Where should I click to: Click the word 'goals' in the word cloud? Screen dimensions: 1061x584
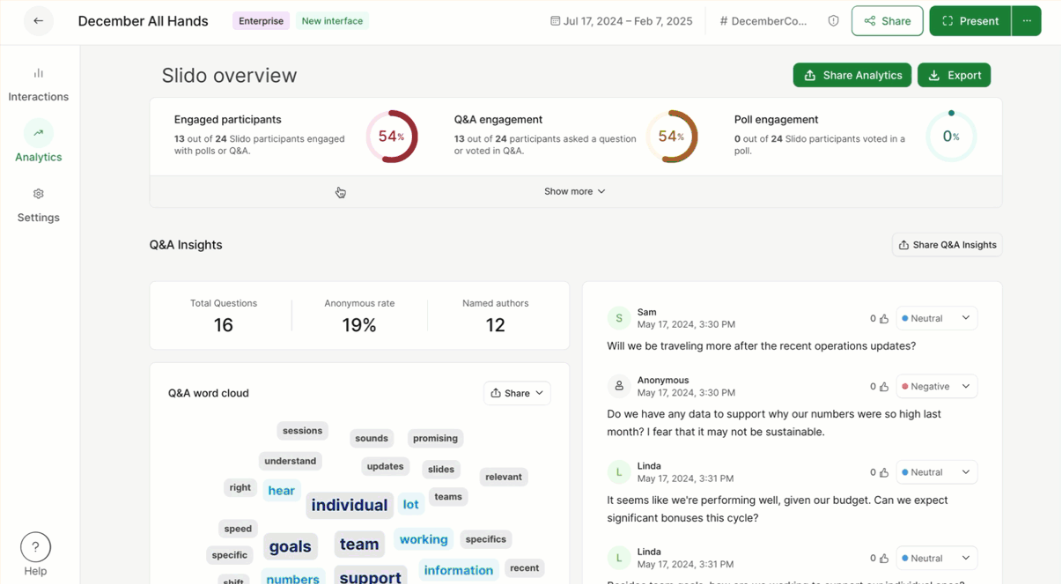(x=290, y=546)
